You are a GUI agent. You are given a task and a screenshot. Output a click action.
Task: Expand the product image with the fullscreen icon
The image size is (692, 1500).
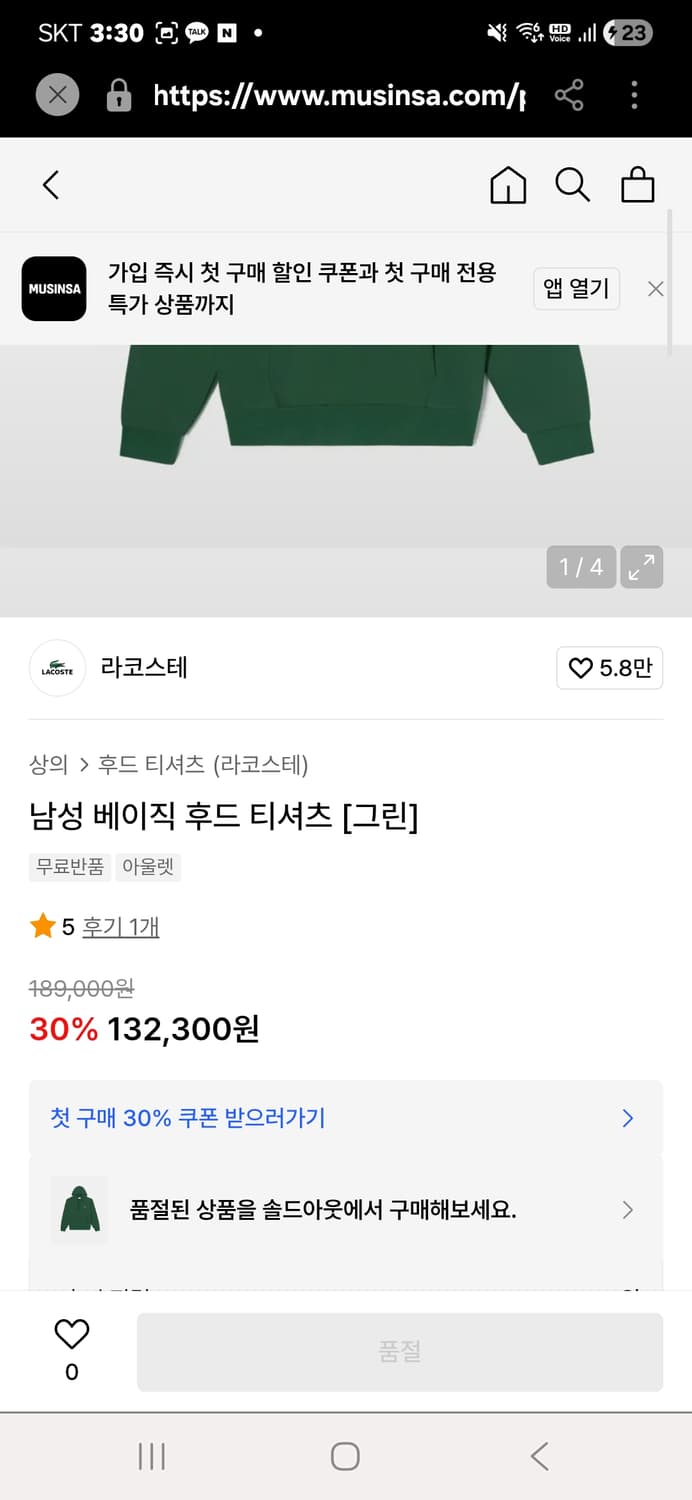(642, 567)
